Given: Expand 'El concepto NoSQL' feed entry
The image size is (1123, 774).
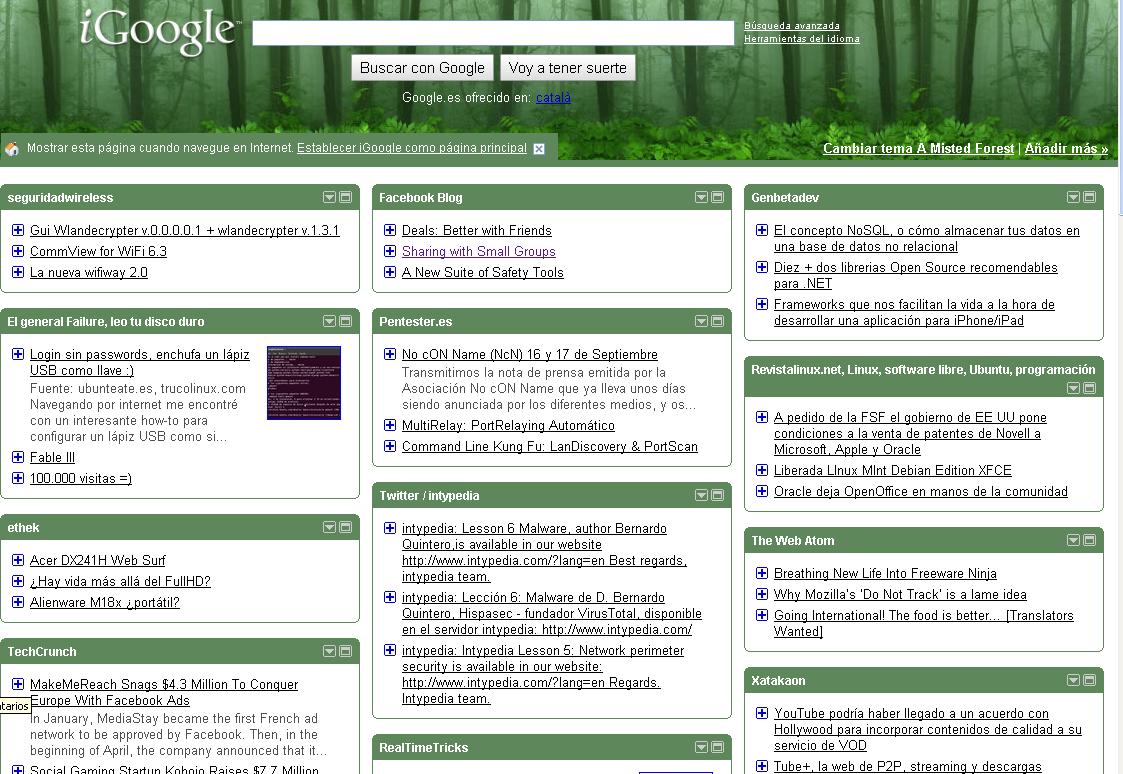Looking at the screenshot, I should (762, 230).
